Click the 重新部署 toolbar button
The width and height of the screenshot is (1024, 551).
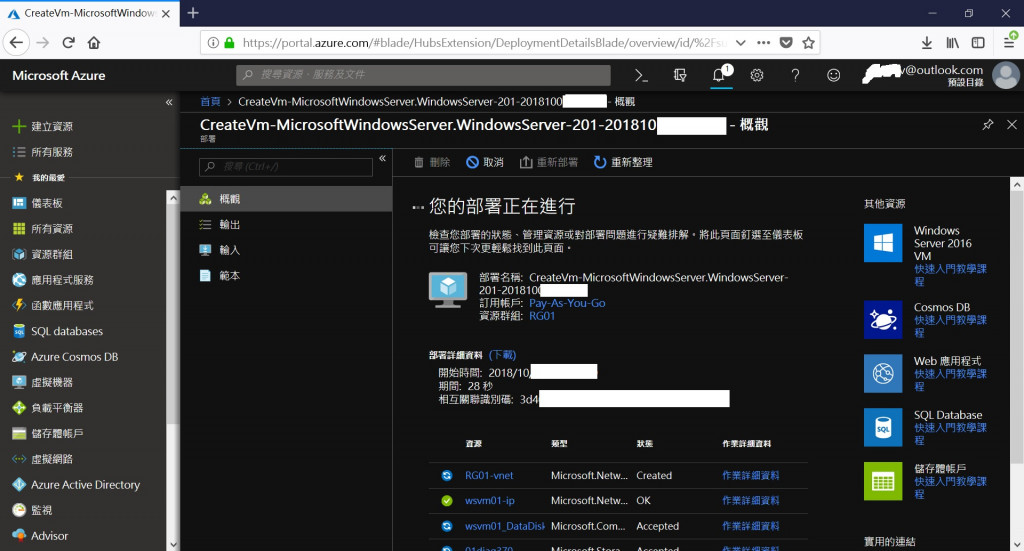click(x=549, y=162)
